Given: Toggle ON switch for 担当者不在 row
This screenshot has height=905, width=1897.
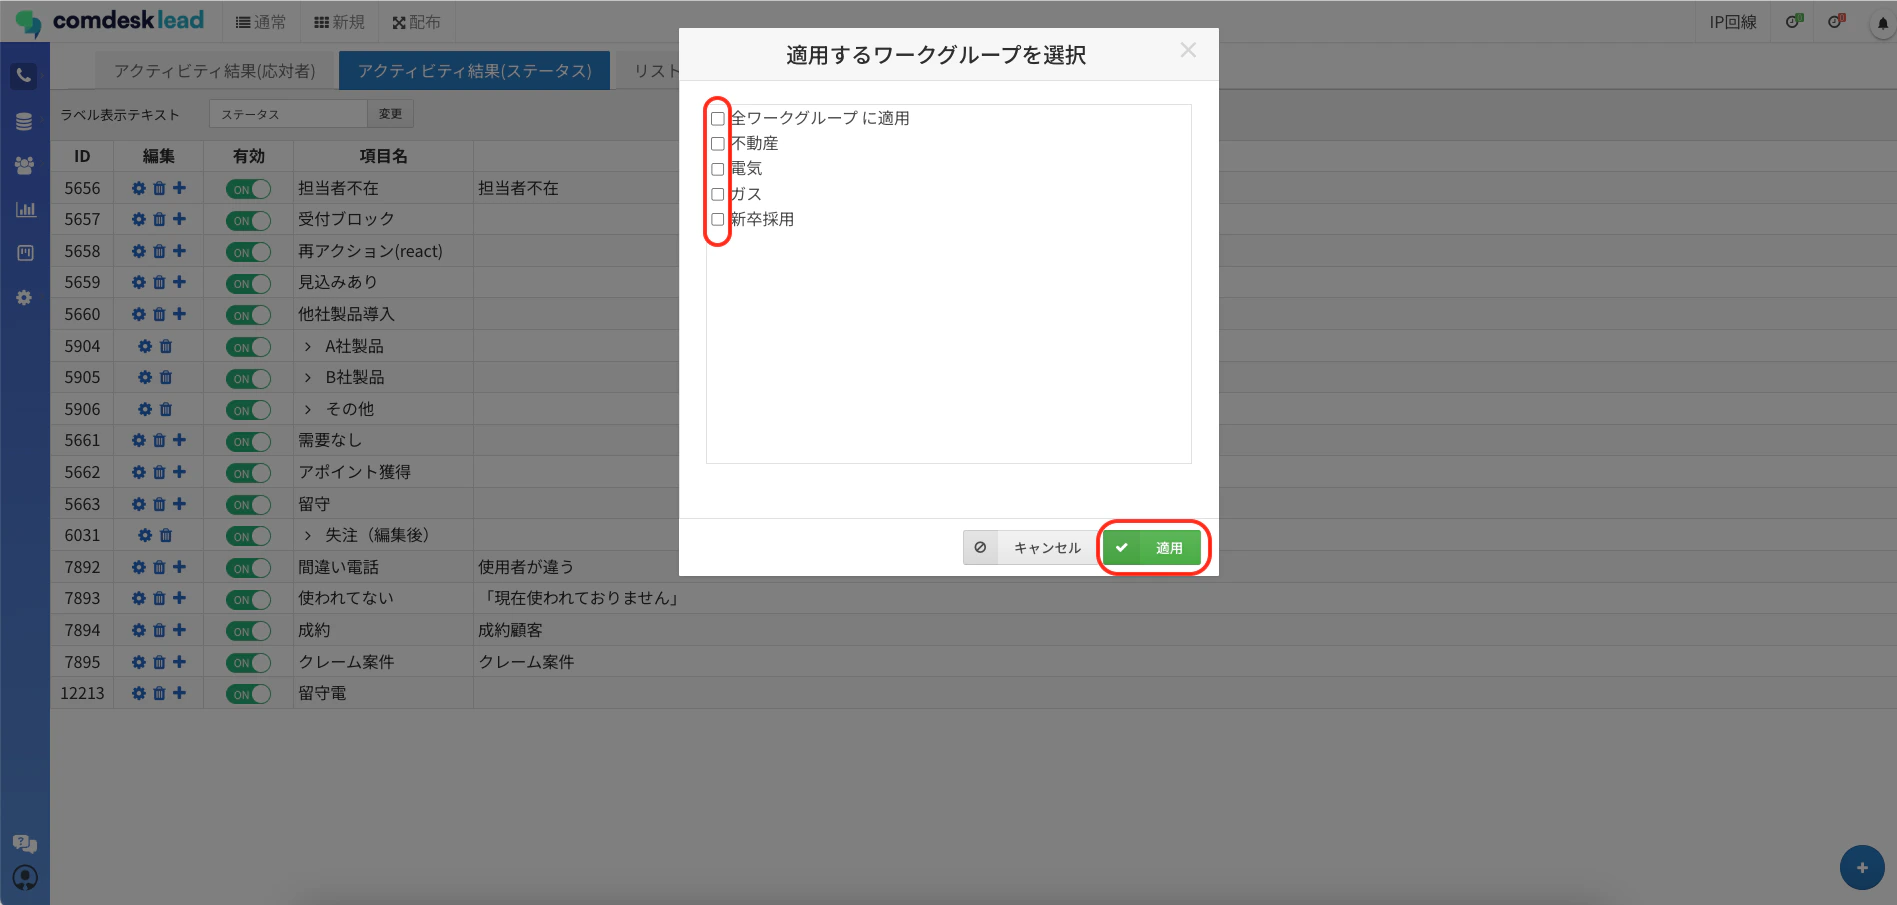Looking at the screenshot, I should click(248, 189).
